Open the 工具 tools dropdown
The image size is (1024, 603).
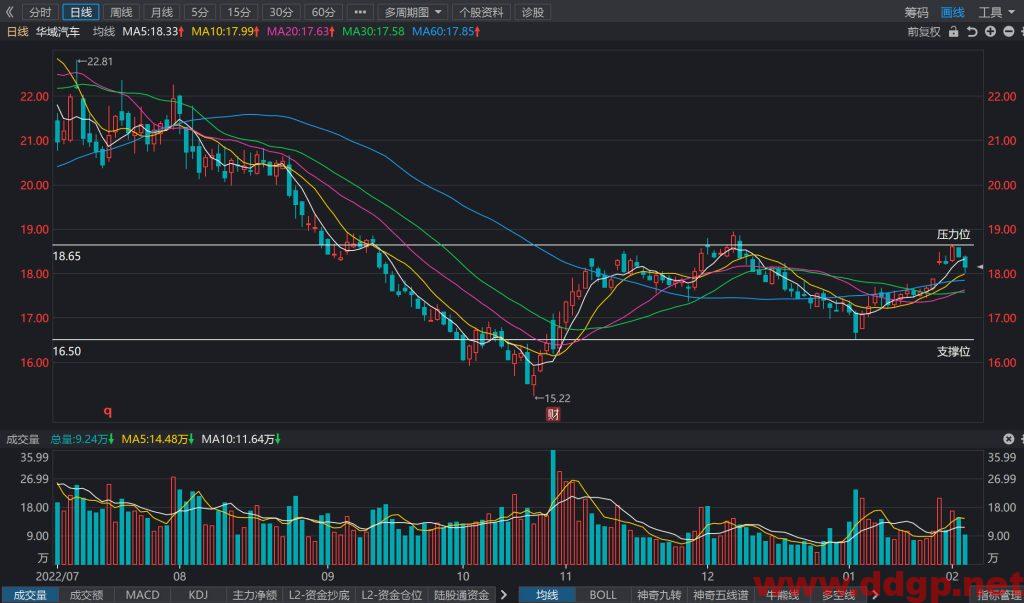click(x=997, y=12)
